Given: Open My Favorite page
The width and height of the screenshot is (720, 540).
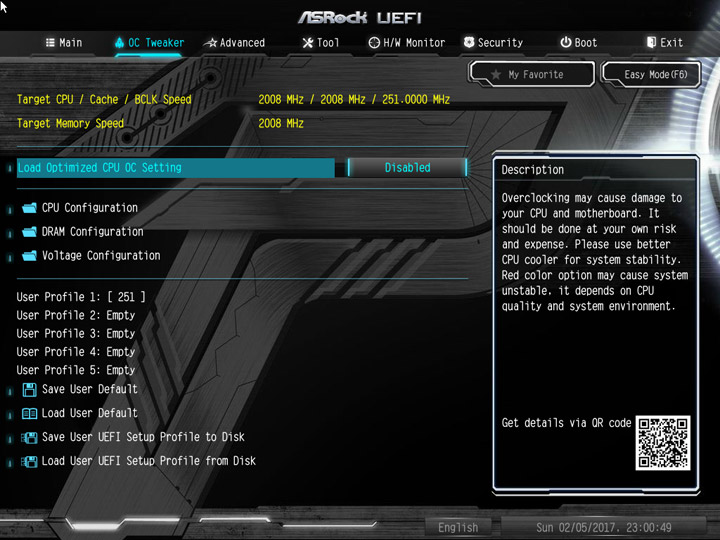Looking at the screenshot, I should tap(531, 74).
